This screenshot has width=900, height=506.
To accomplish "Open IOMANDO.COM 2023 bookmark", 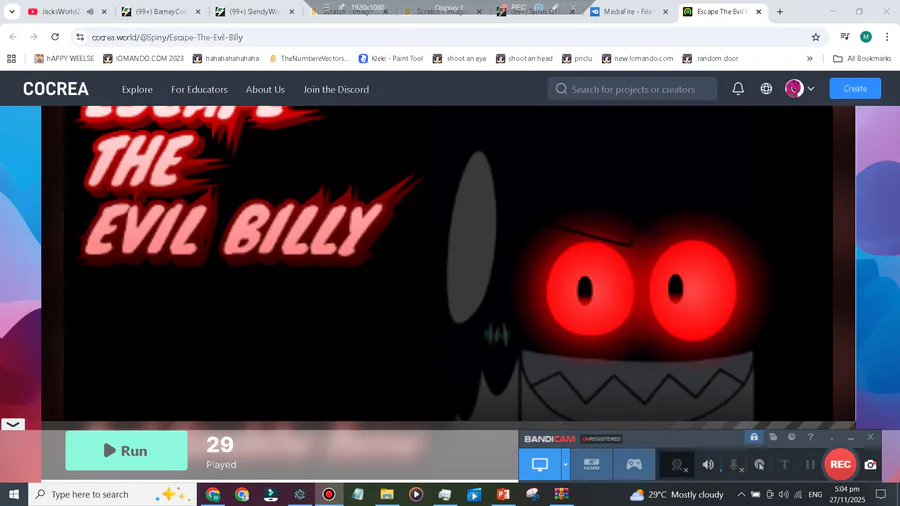I will click(x=143, y=59).
